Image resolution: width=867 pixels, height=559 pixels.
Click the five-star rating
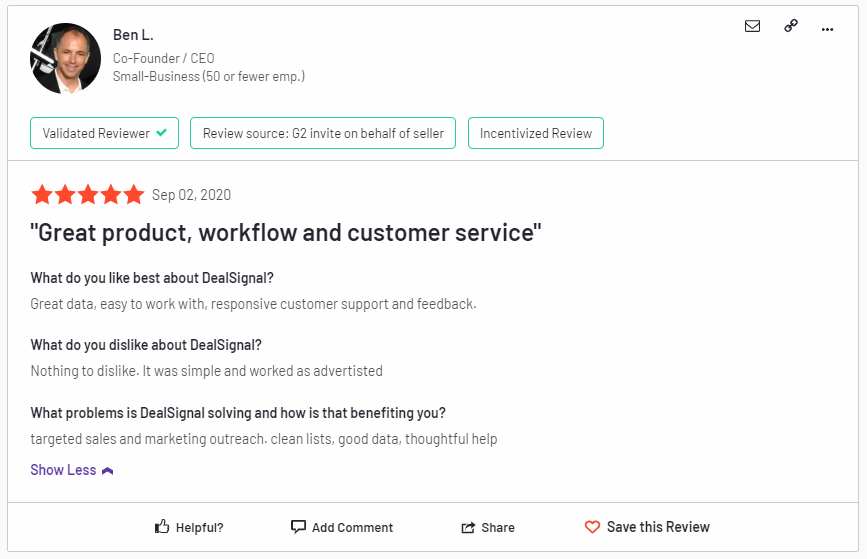point(87,195)
